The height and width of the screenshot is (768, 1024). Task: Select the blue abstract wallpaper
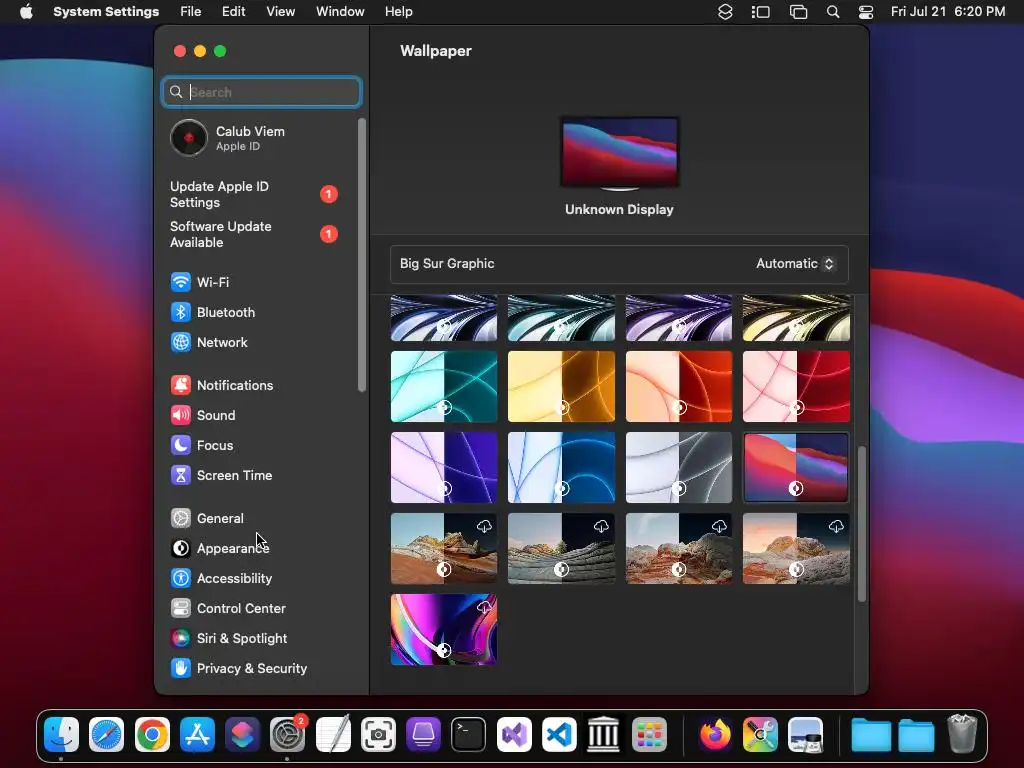pyautogui.click(x=562, y=468)
